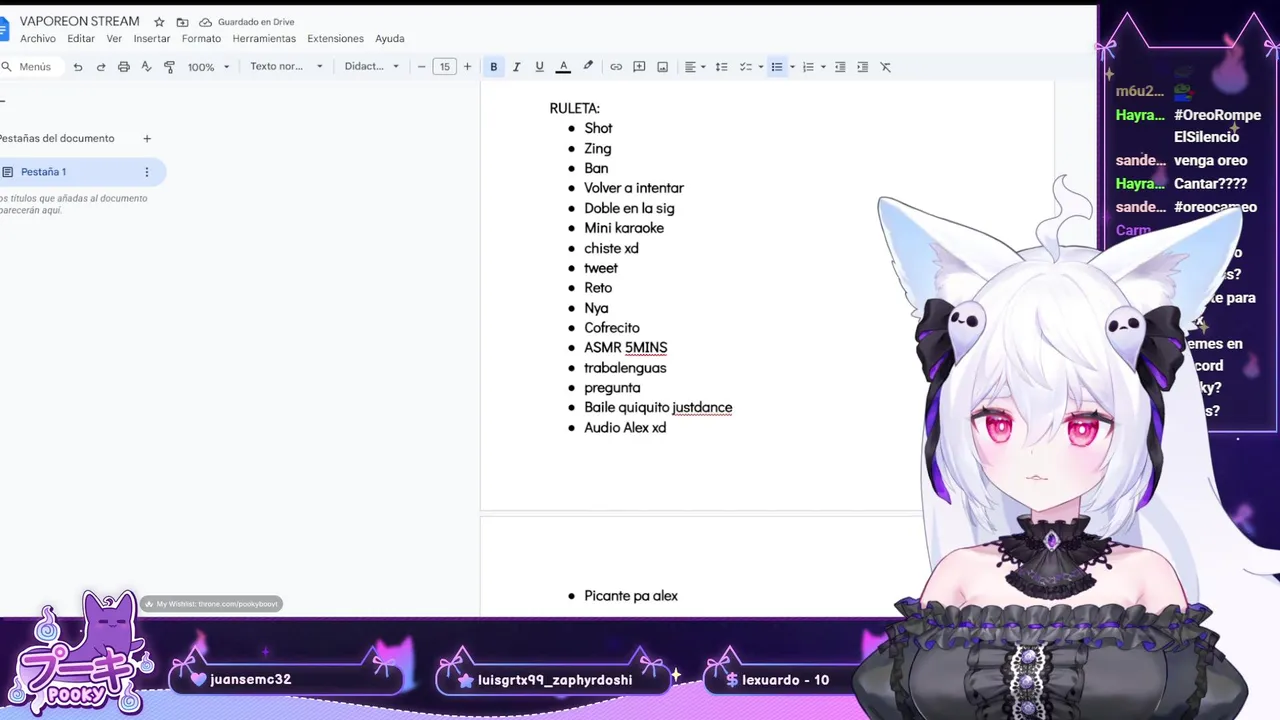Click the redo arrow
The height and width of the screenshot is (720, 1280).
pos(101,67)
